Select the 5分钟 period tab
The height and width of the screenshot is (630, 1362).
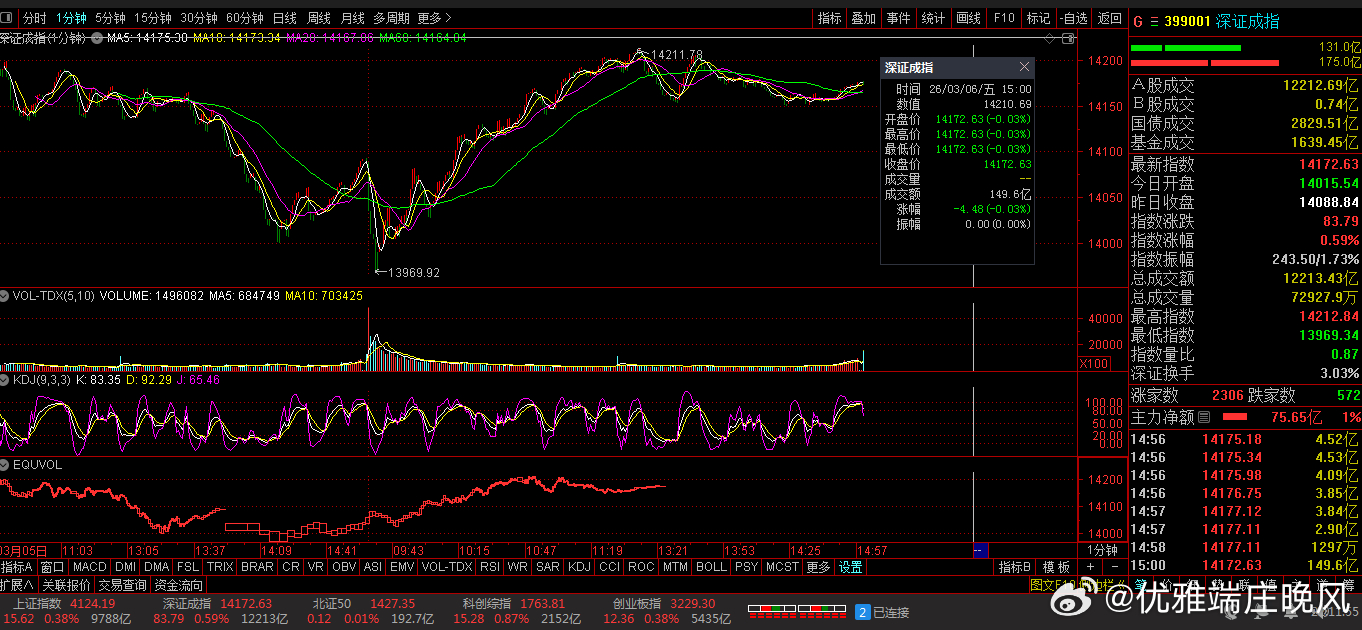pyautogui.click(x=110, y=18)
